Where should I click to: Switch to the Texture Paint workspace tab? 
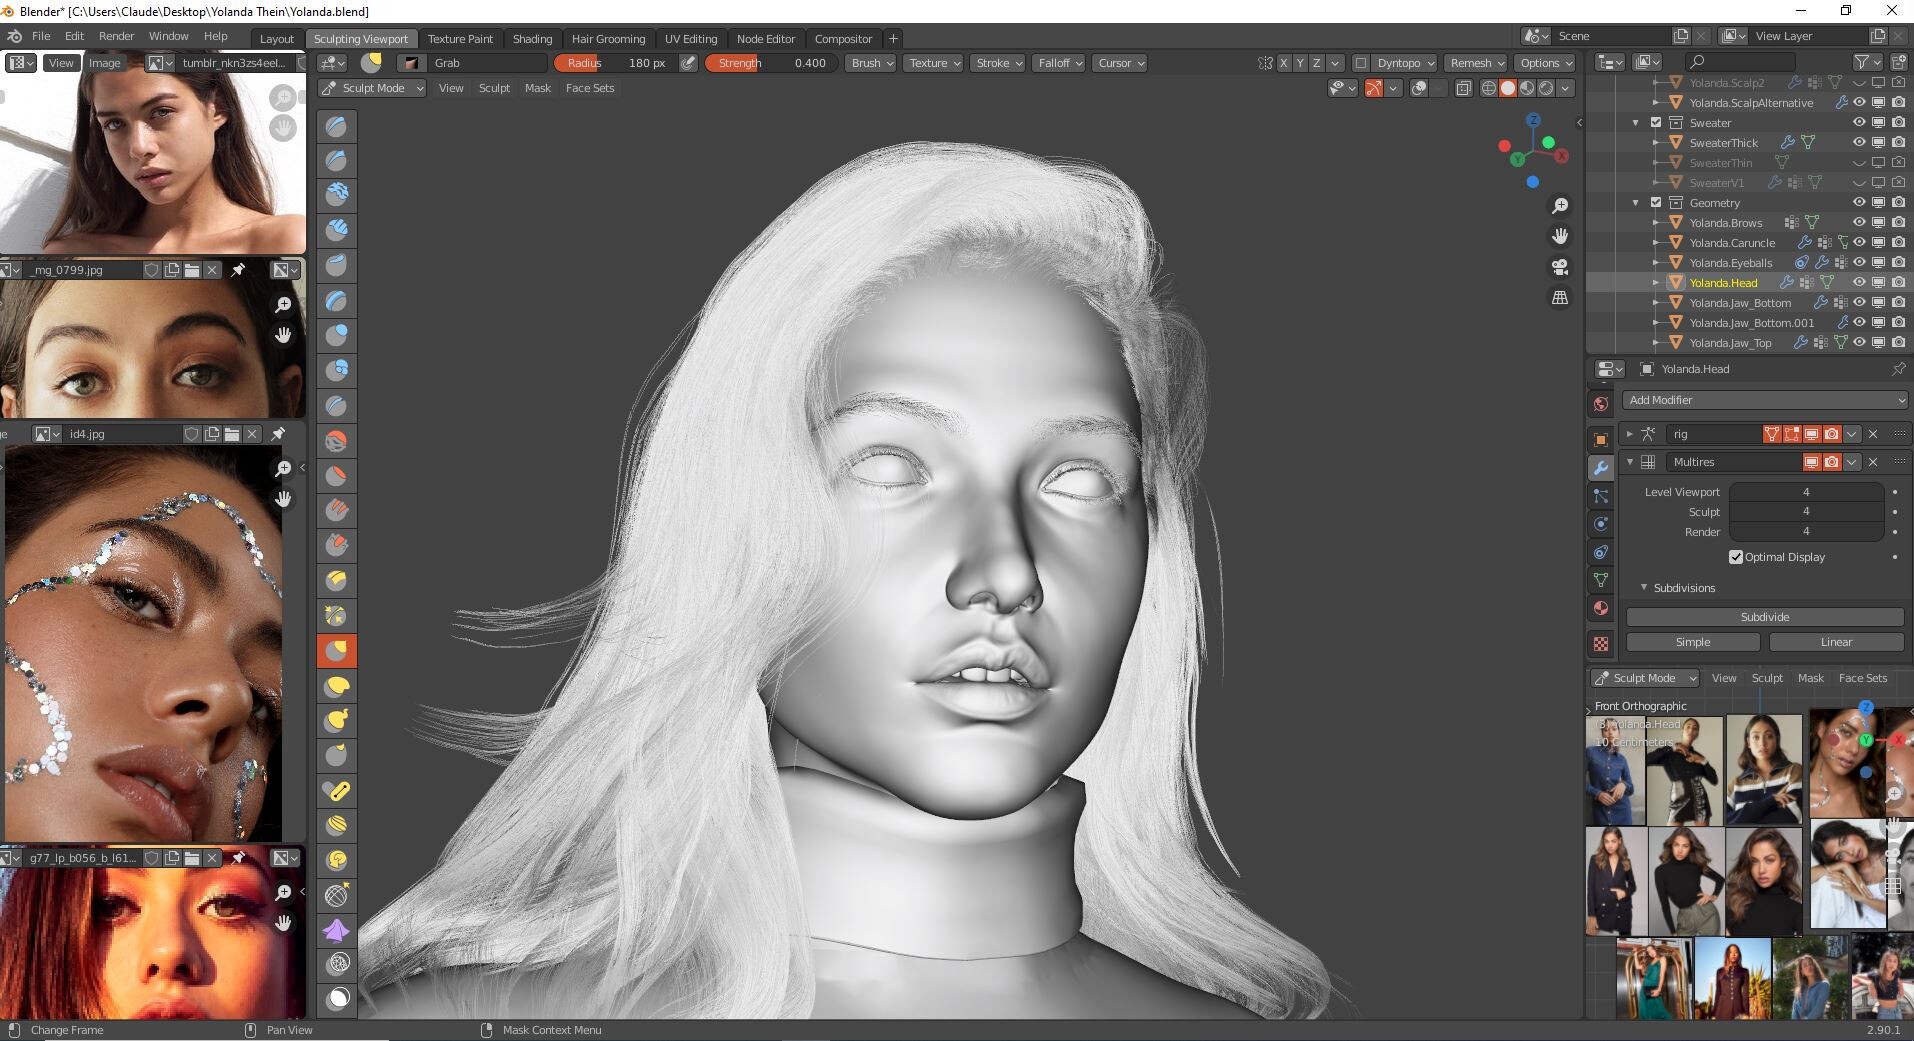click(460, 39)
